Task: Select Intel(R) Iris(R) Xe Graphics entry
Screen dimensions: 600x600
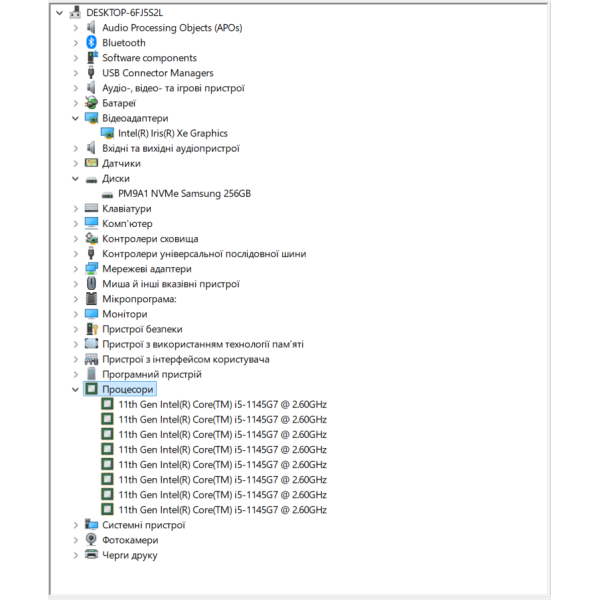Action: point(173,134)
